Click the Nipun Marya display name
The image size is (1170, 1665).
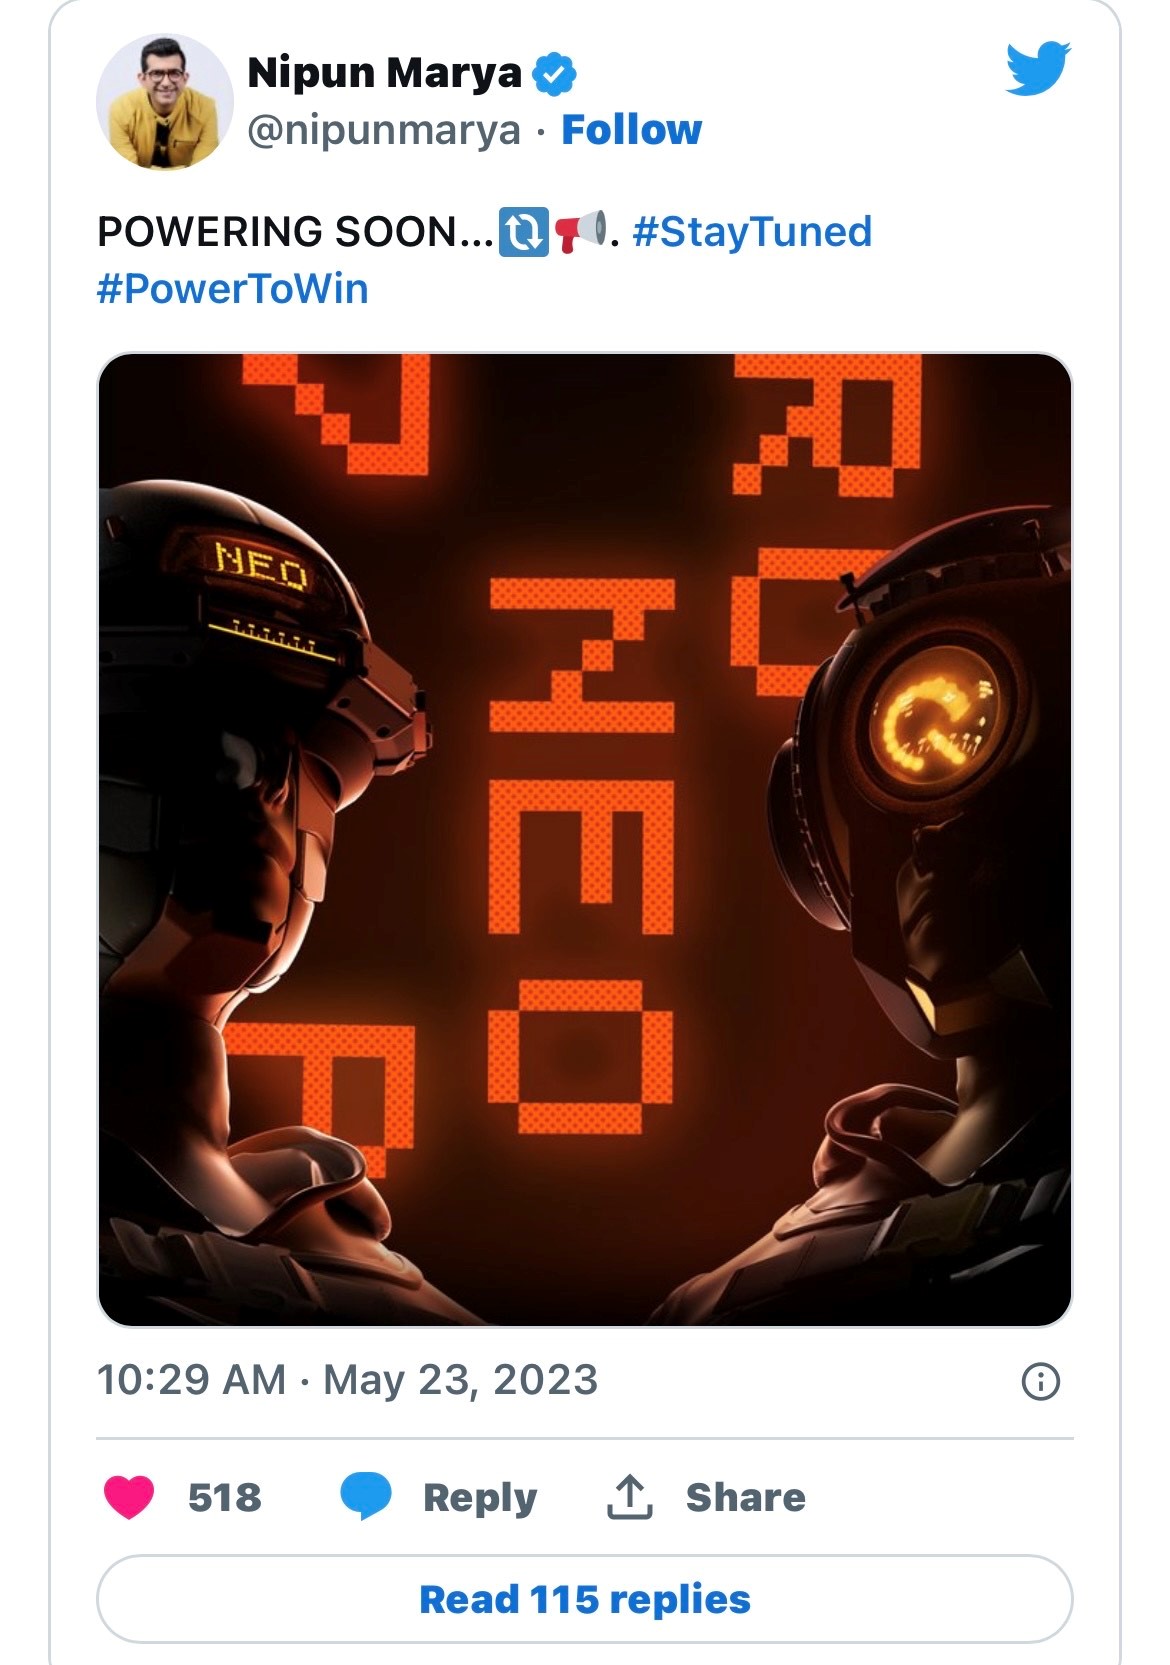tap(384, 73)
